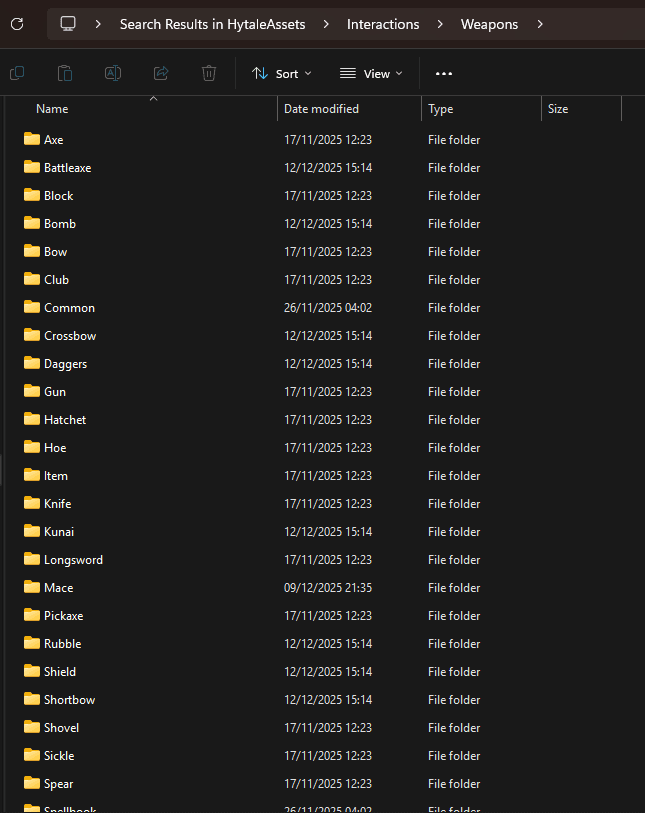Expand the chevron after Weapons breadcrumb
This screenshot has width=645, height=813.
pyautogui.click(x=540, y=24)
